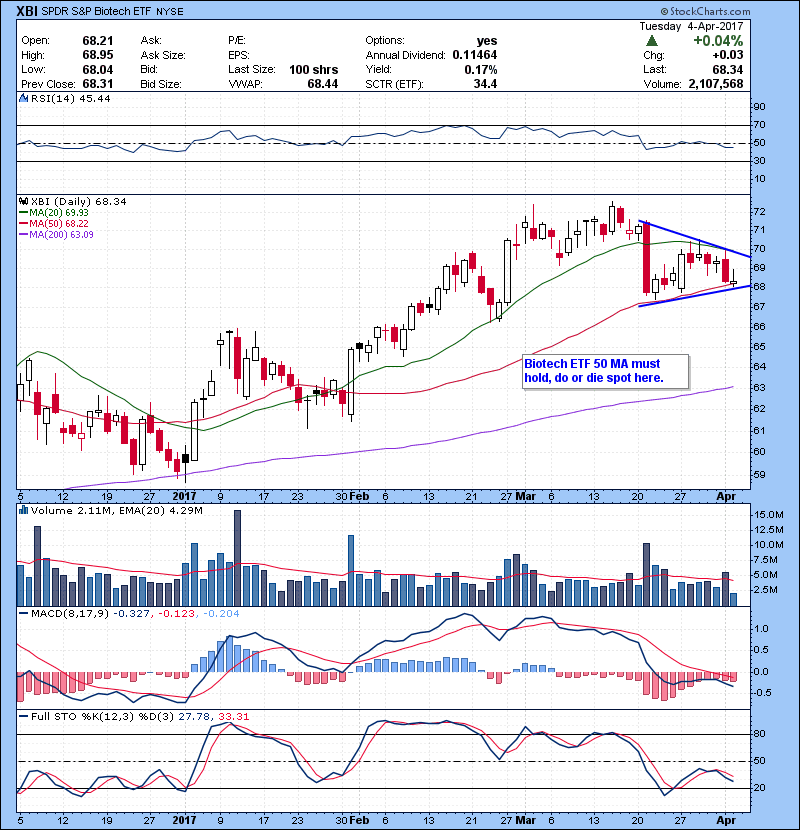Click the © StockCharts.com credit
The image size is (800, 830).
tap(705, 11)
